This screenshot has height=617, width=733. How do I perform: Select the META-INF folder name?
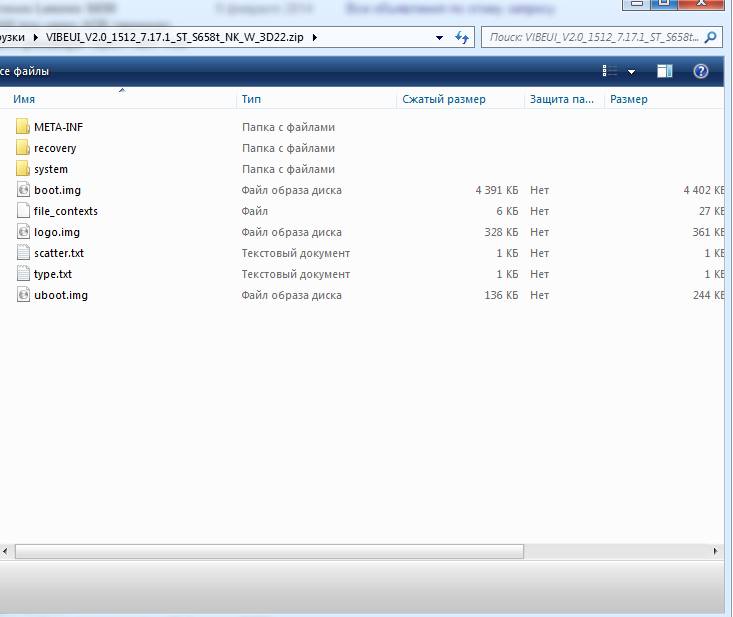tap(58, 127)
